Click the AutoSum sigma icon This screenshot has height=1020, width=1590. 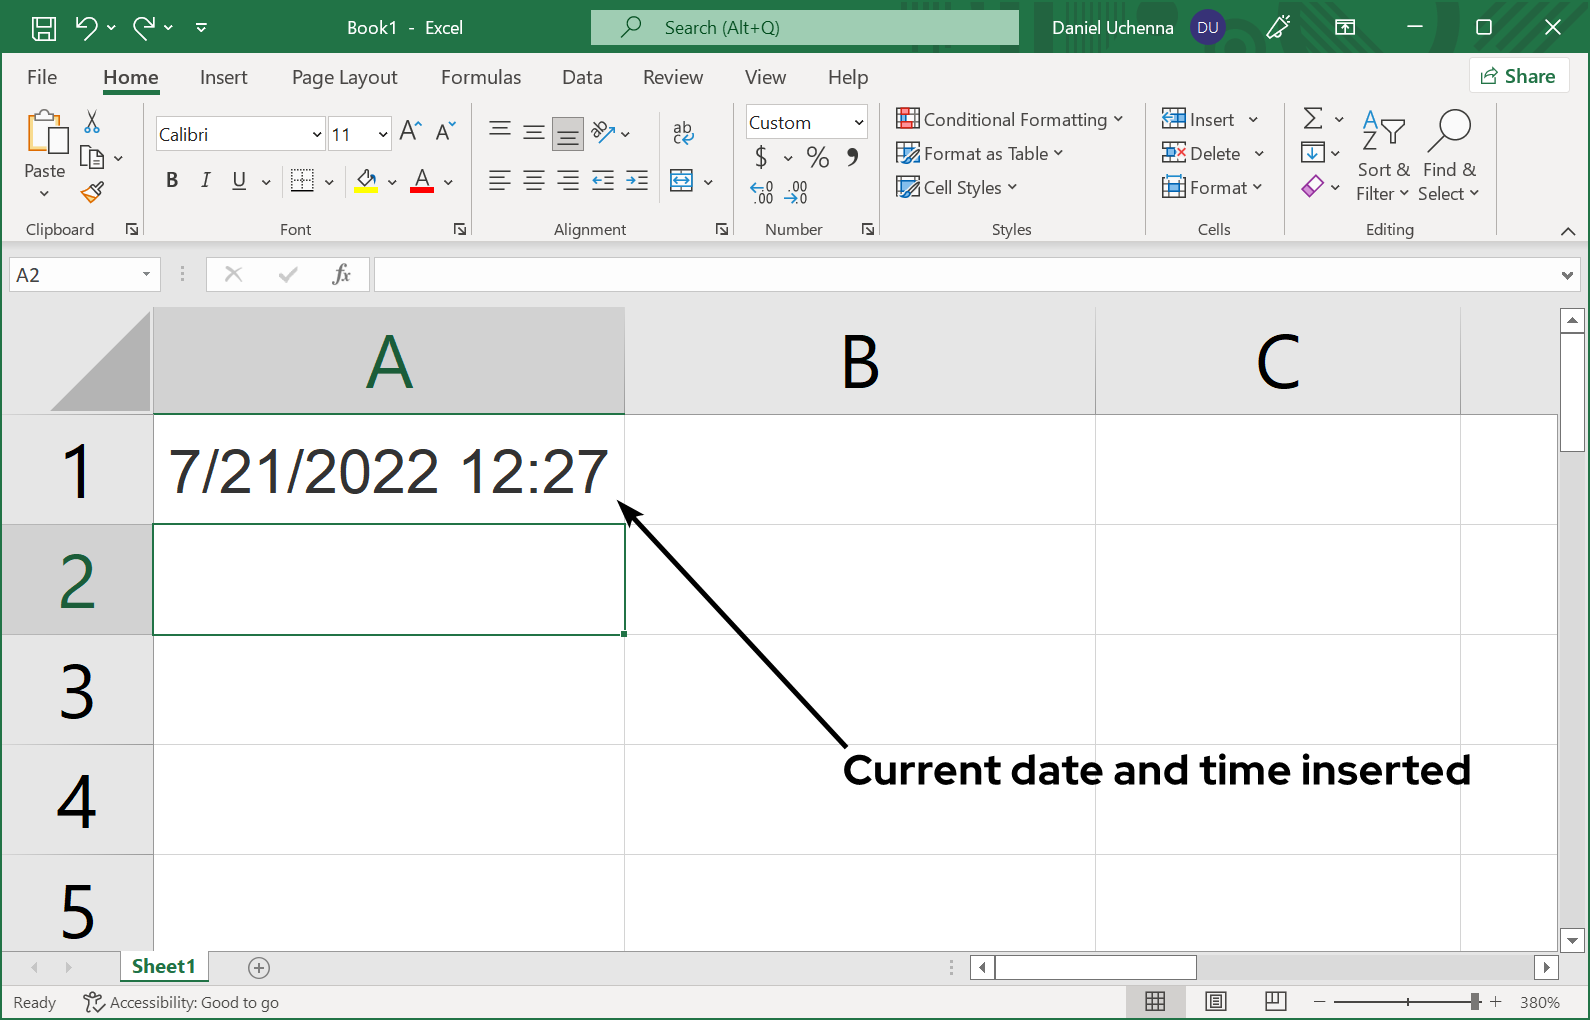tap(1313, 119)
